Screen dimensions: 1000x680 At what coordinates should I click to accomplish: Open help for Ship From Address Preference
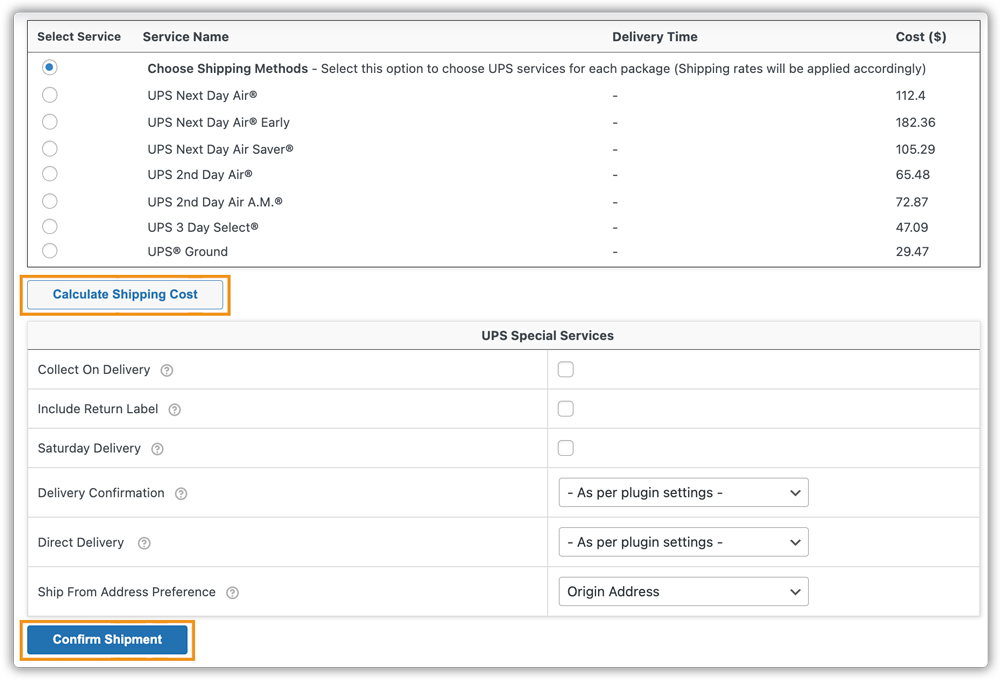(232, 593)
